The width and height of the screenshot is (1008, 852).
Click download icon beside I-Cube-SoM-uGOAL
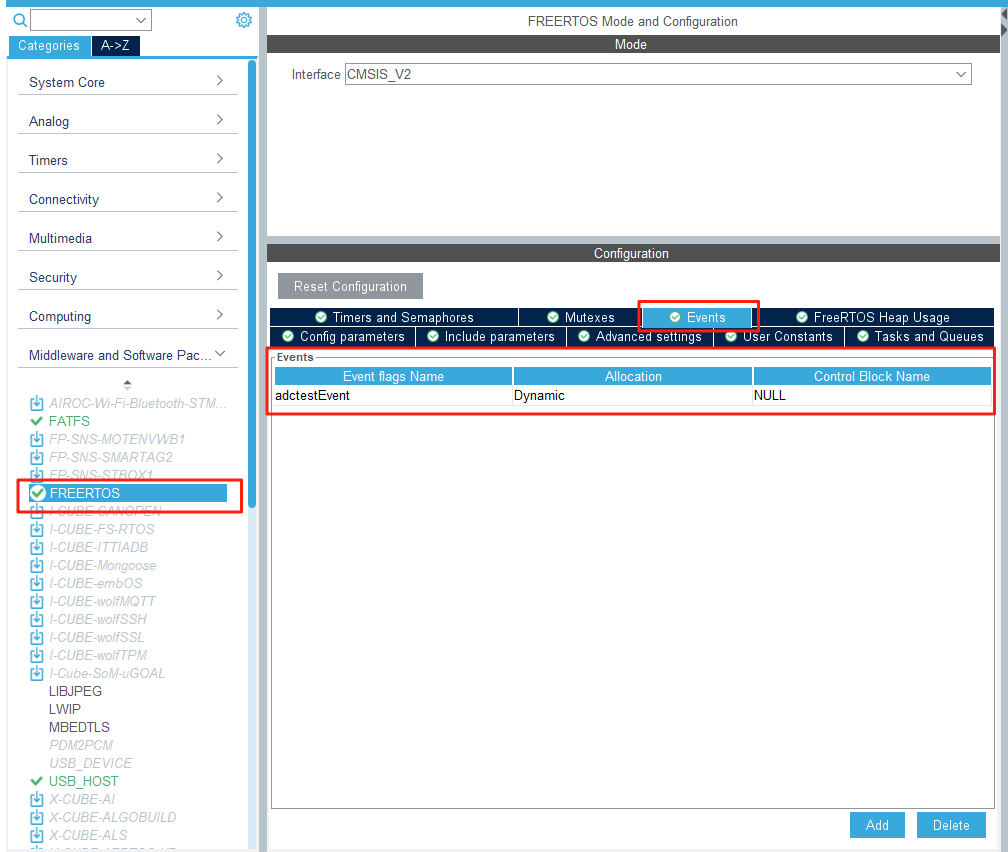tap(37, 674)
